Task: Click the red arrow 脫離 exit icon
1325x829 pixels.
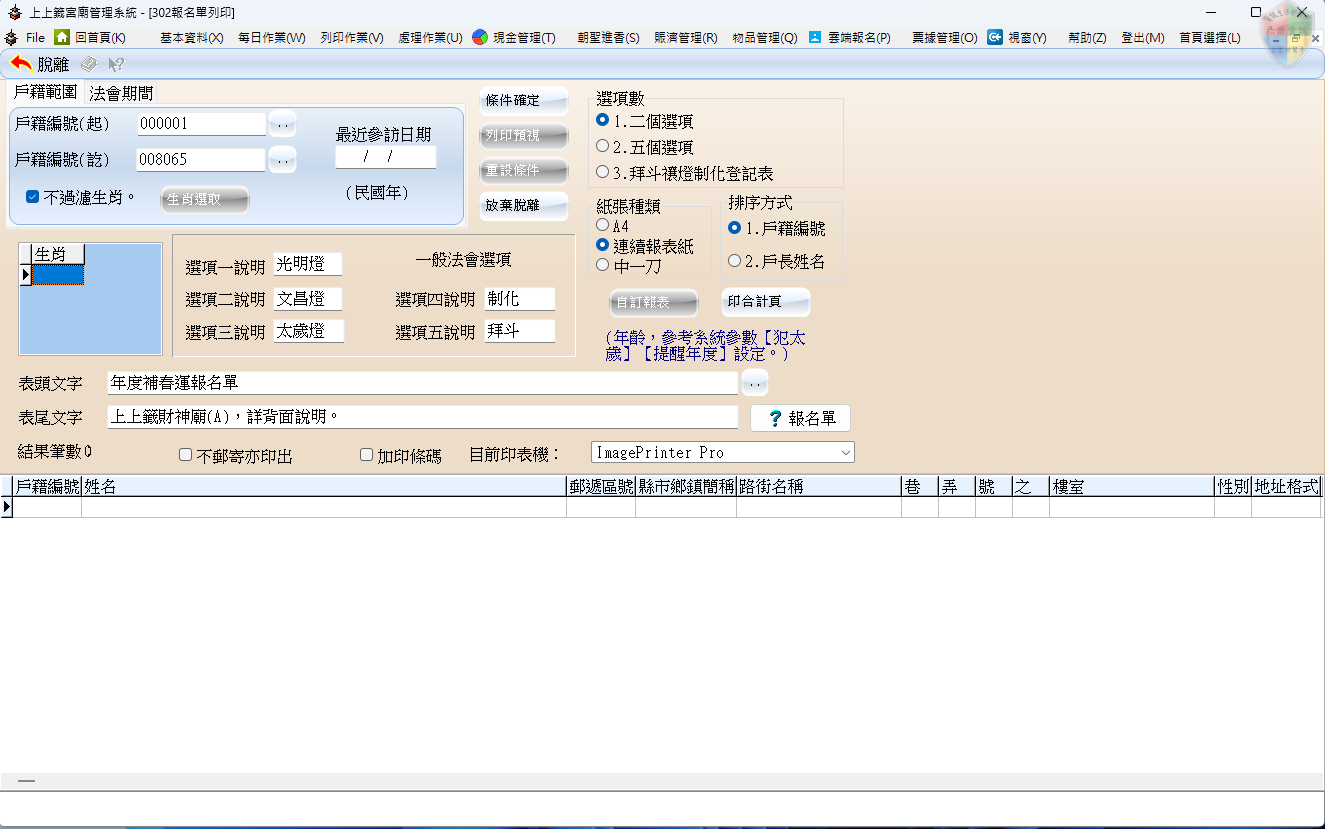Action: 21,64
